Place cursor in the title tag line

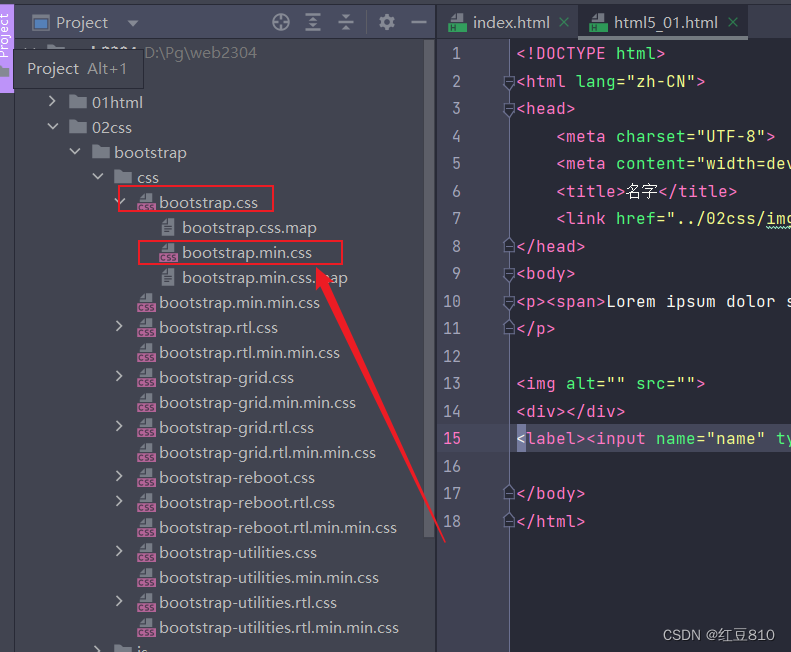(646, 191)
